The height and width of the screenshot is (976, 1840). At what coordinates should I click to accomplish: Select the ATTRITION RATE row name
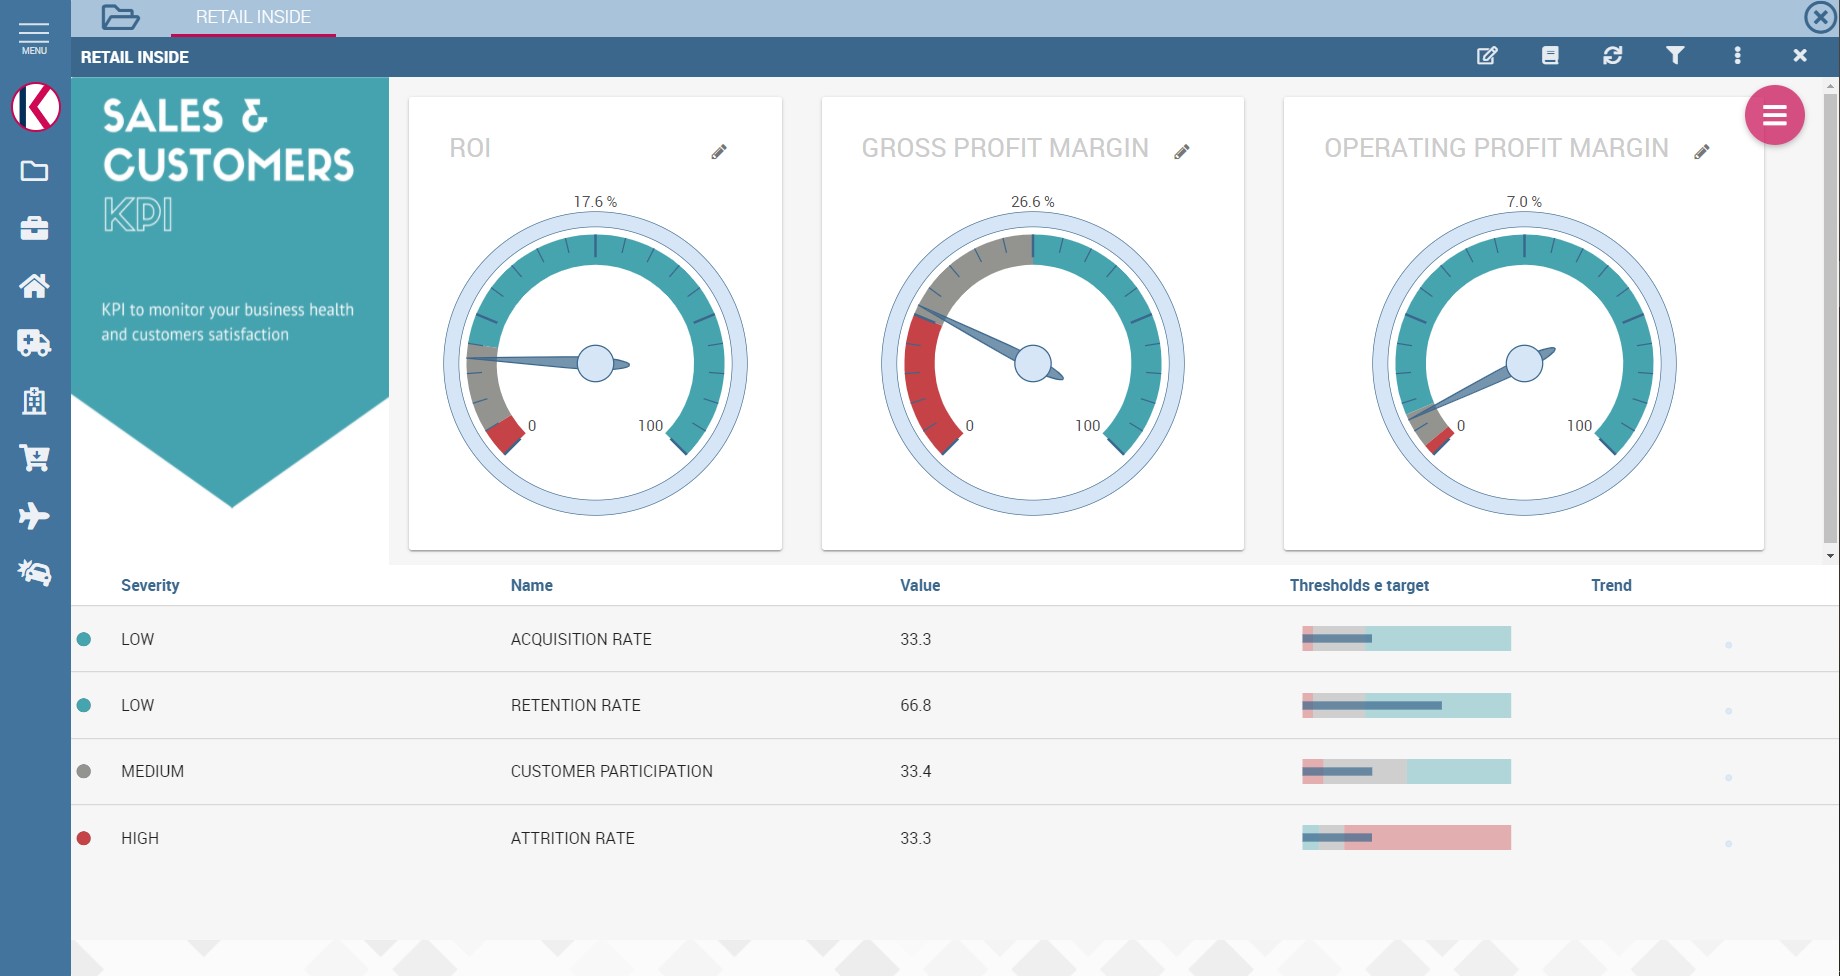[x=572, y=838]
